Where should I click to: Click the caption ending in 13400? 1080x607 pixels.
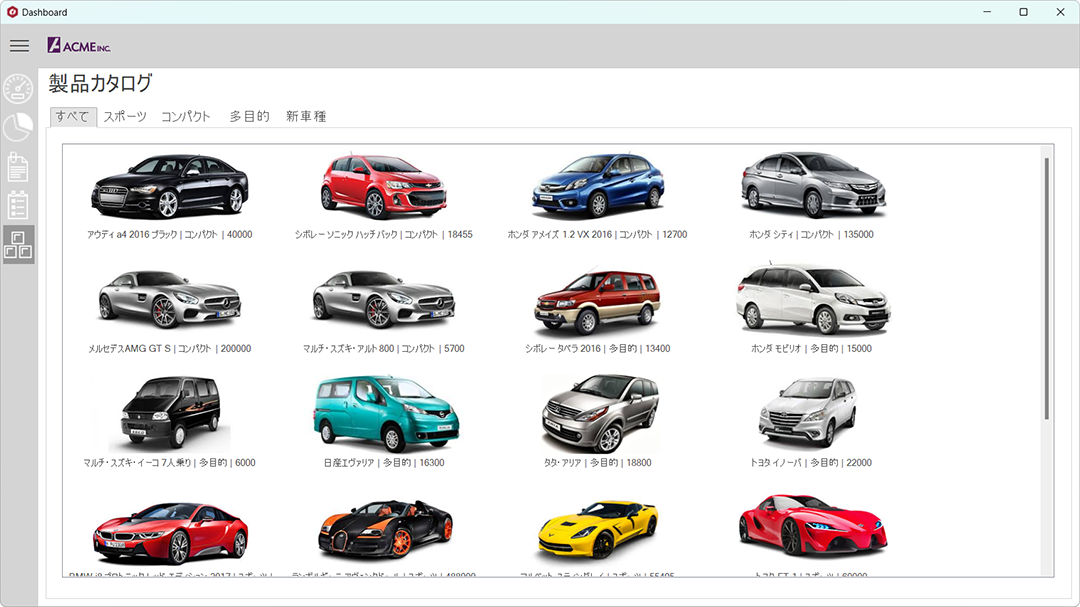[x=597, y=349]
